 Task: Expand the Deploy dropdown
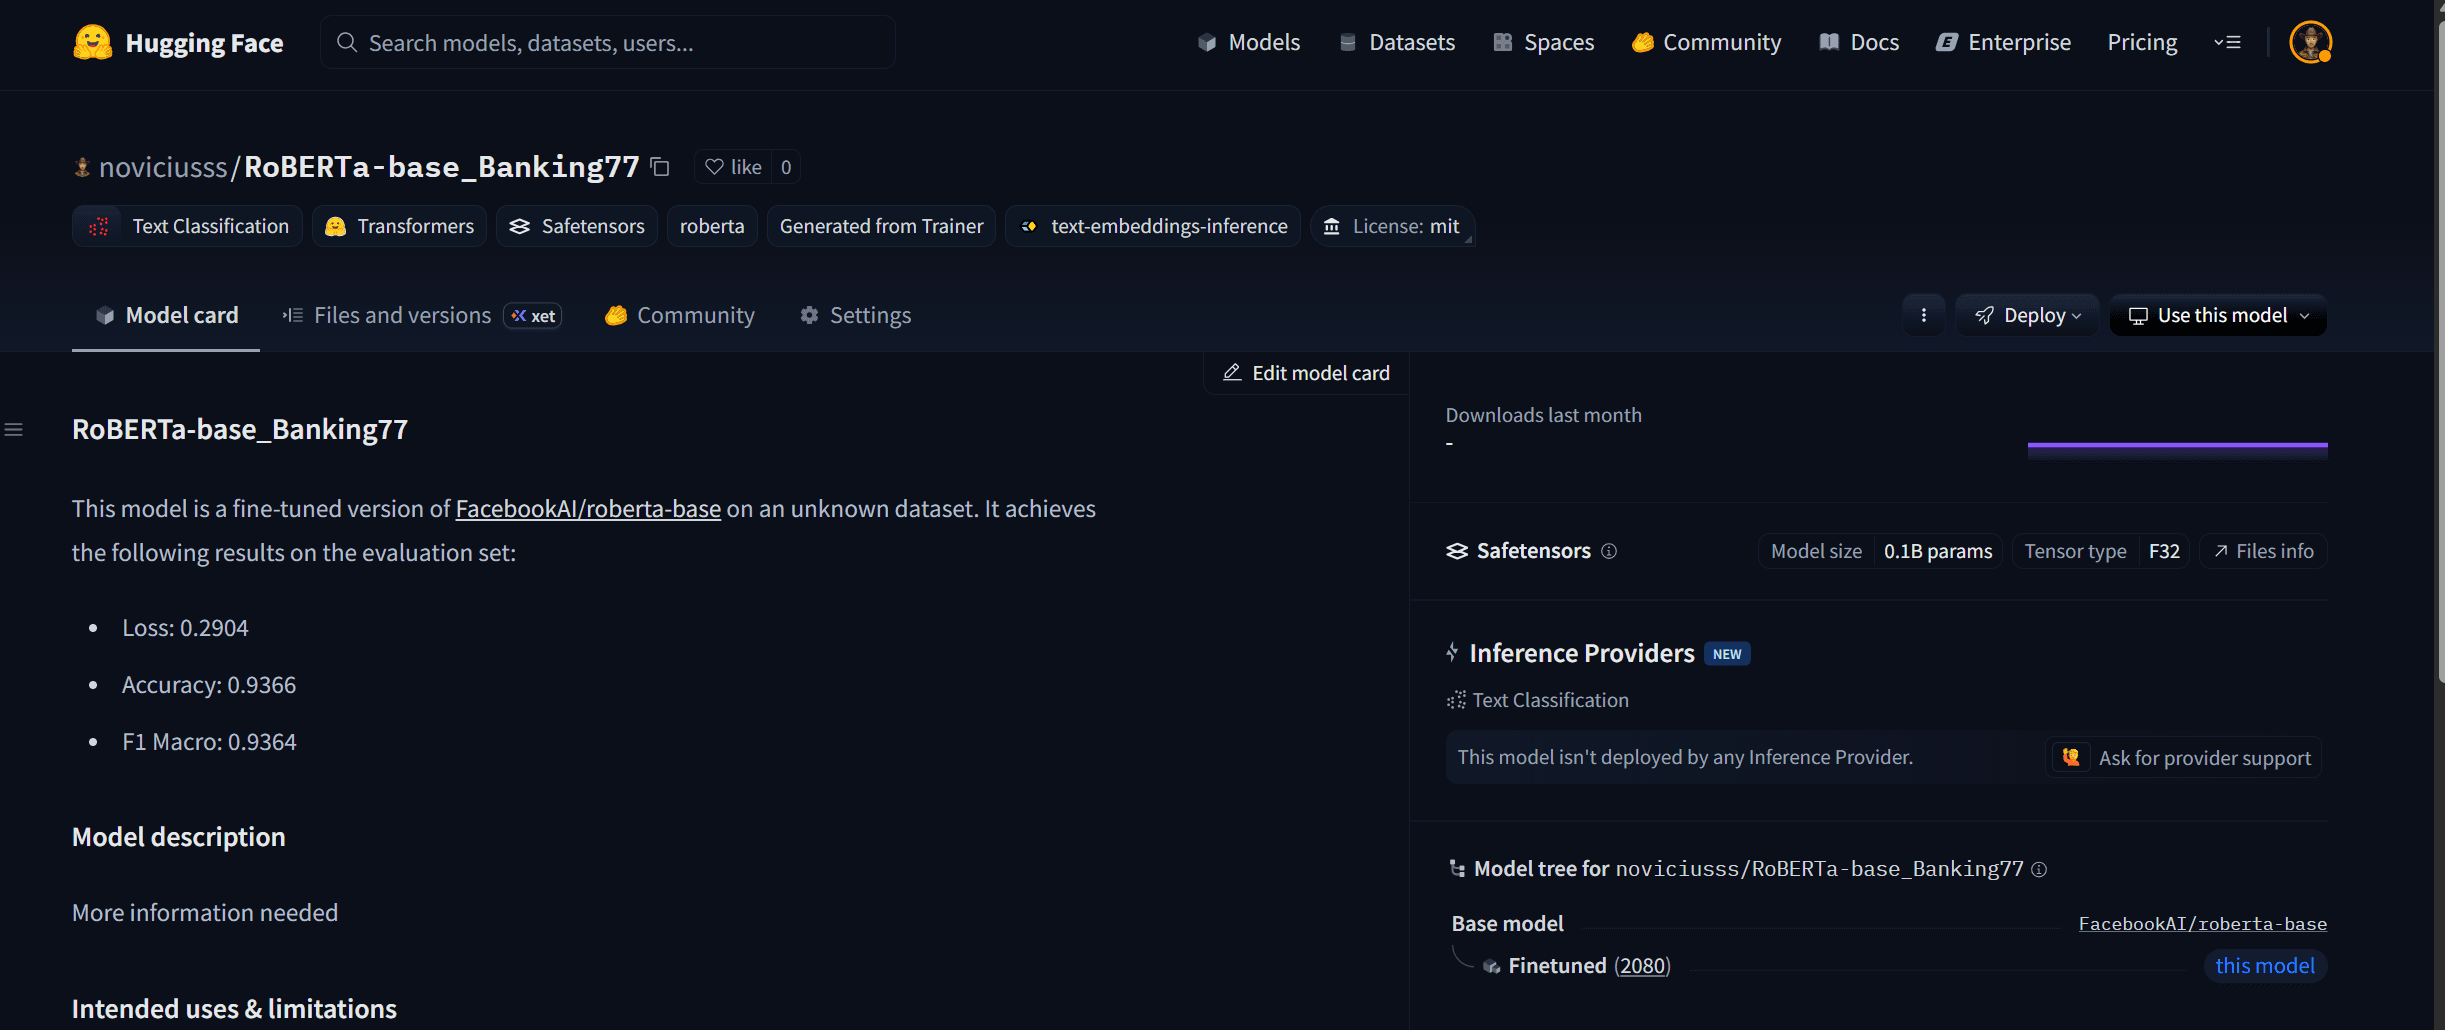tap(2027, 316)
